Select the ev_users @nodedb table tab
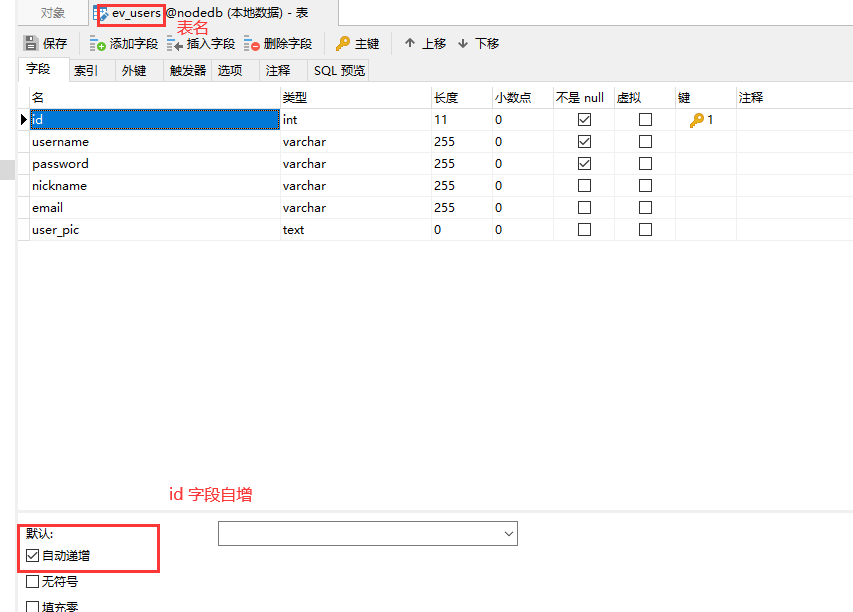This screenshot has width=853, height=612. coord(213,13)
